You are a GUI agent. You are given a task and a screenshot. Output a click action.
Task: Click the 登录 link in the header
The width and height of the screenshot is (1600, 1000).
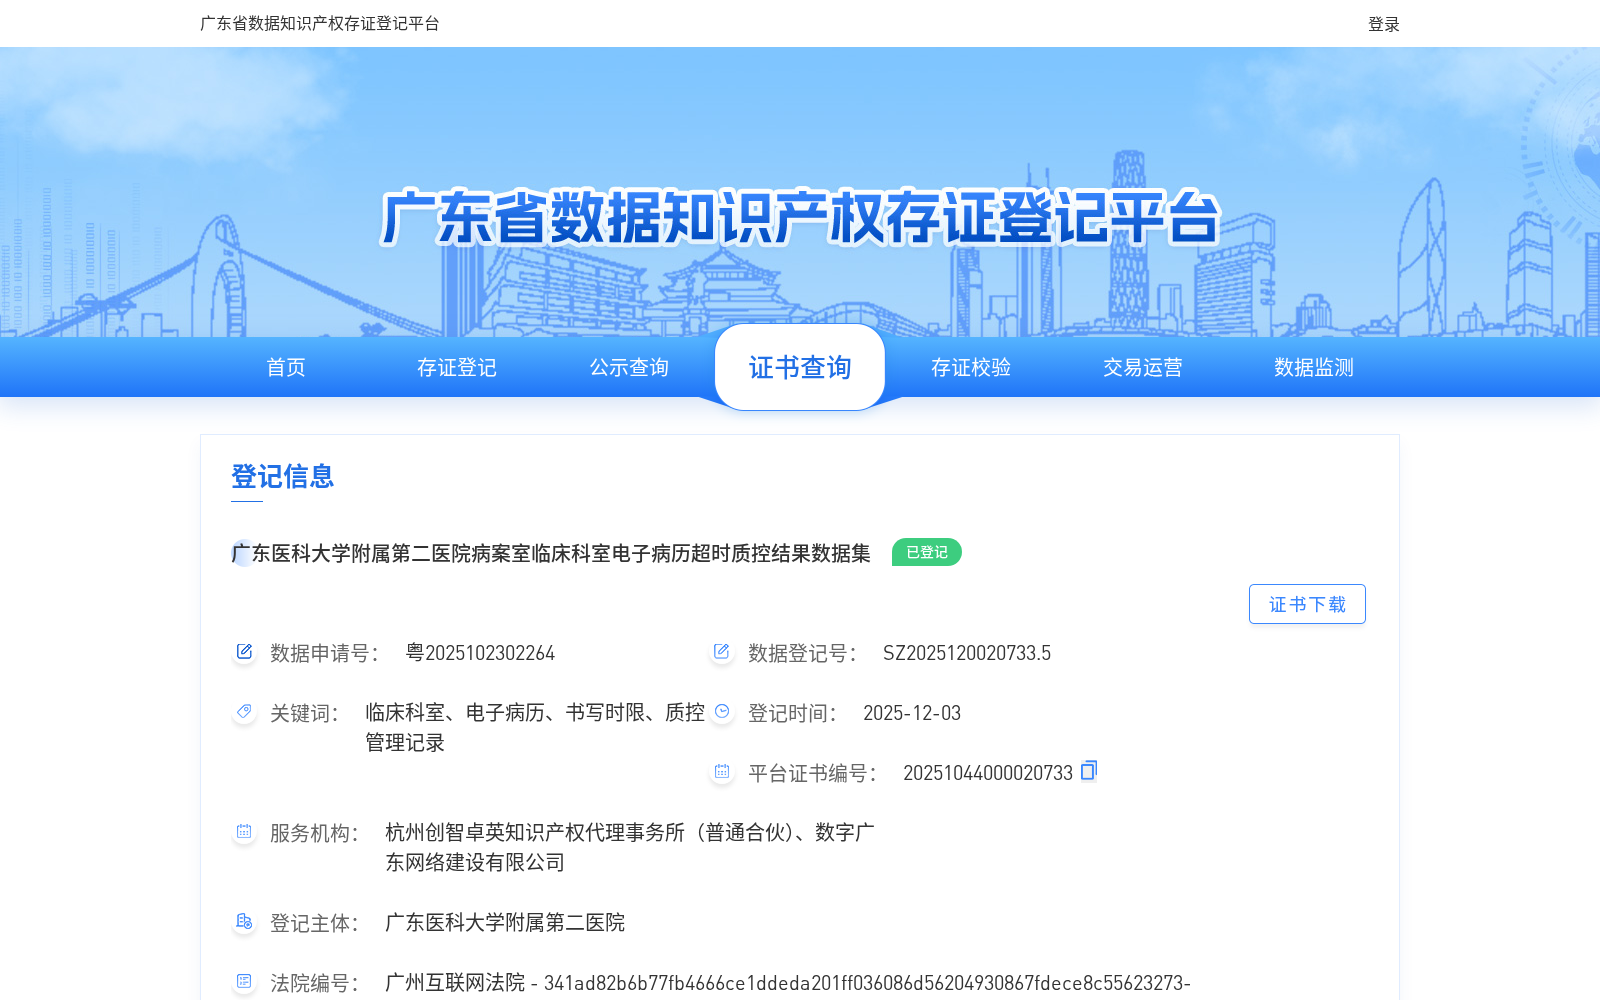pyautogui.click(x=1384, y=24)
